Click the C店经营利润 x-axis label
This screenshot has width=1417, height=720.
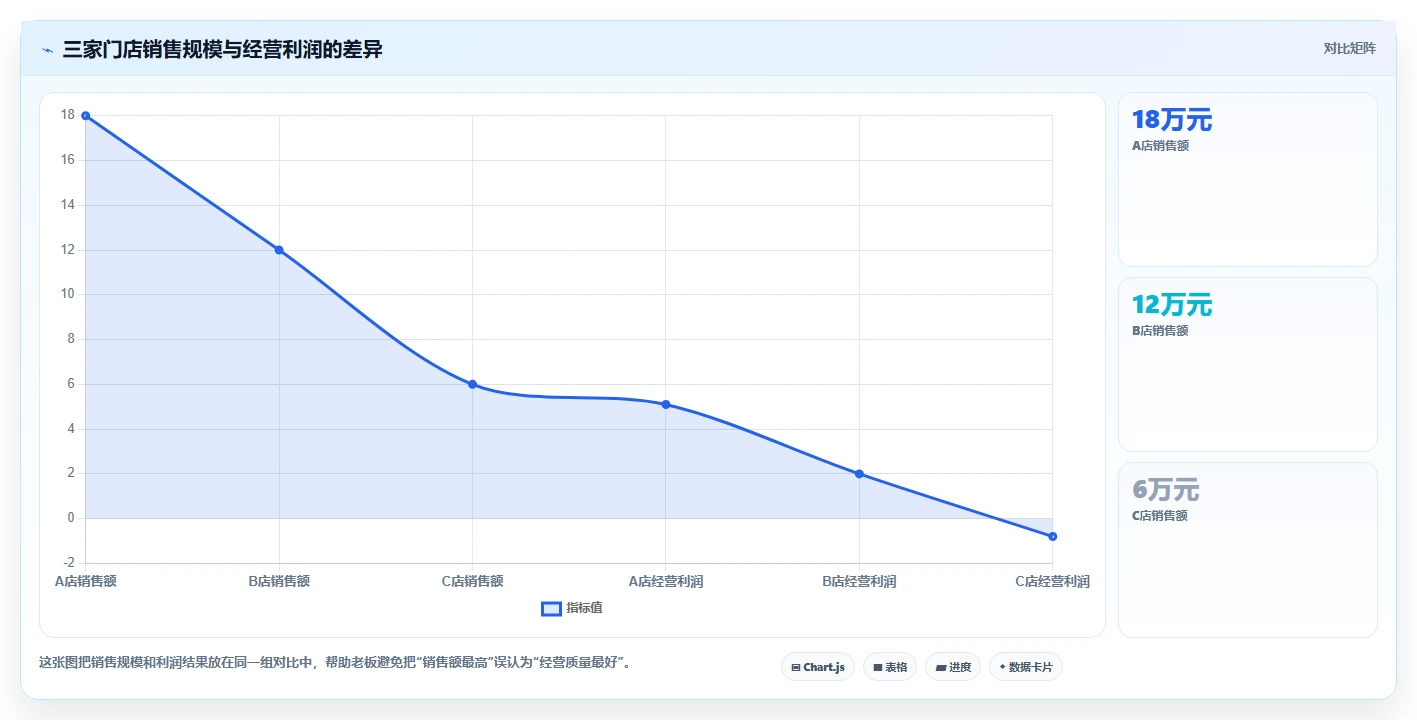1052,581
